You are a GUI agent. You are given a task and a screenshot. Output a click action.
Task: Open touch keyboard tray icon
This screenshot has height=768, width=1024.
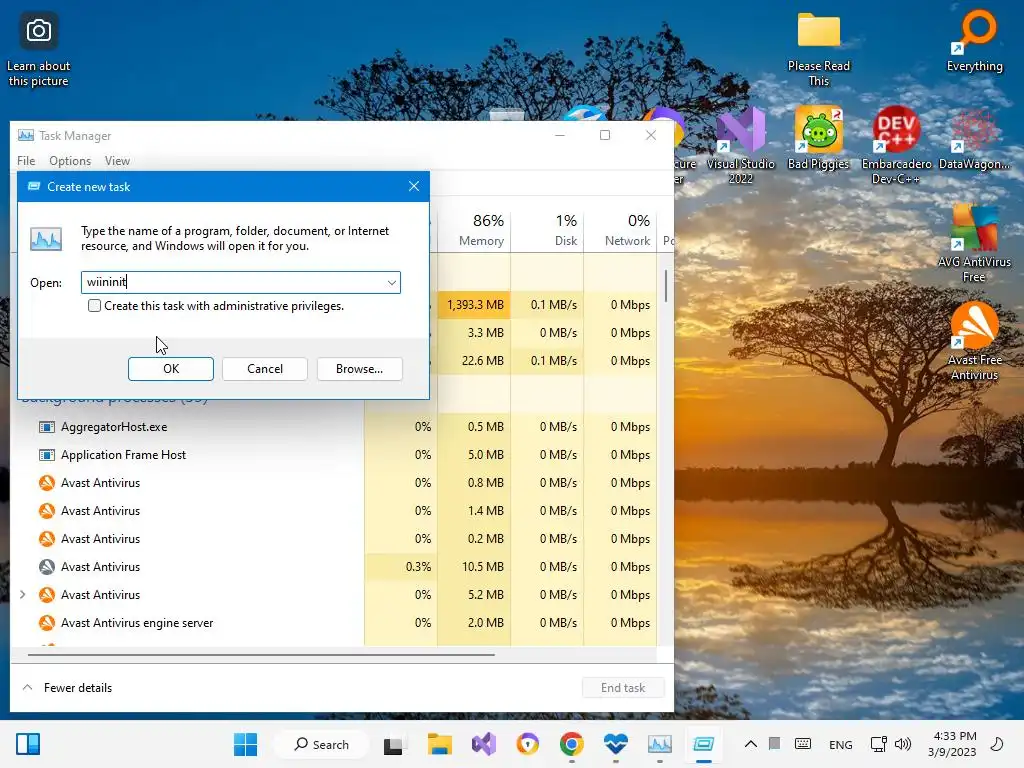(x=803, y=744)
